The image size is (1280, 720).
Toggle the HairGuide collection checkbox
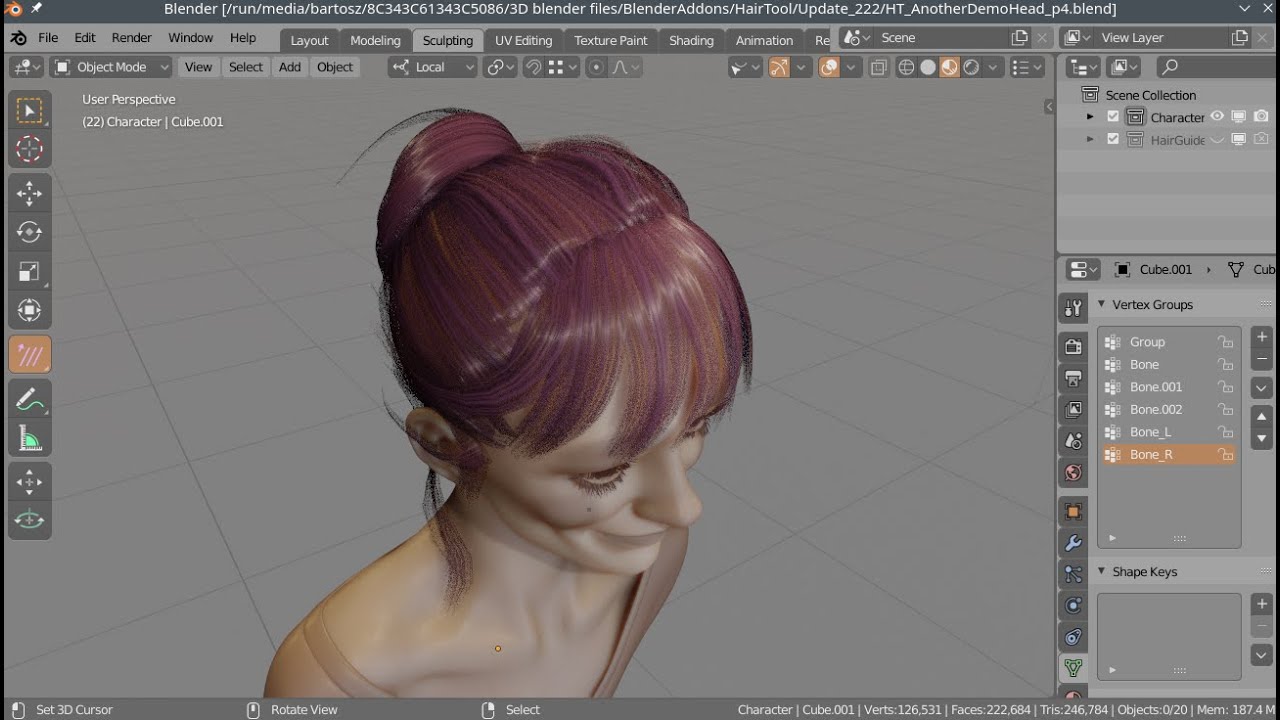click(x=1113, y=140)
